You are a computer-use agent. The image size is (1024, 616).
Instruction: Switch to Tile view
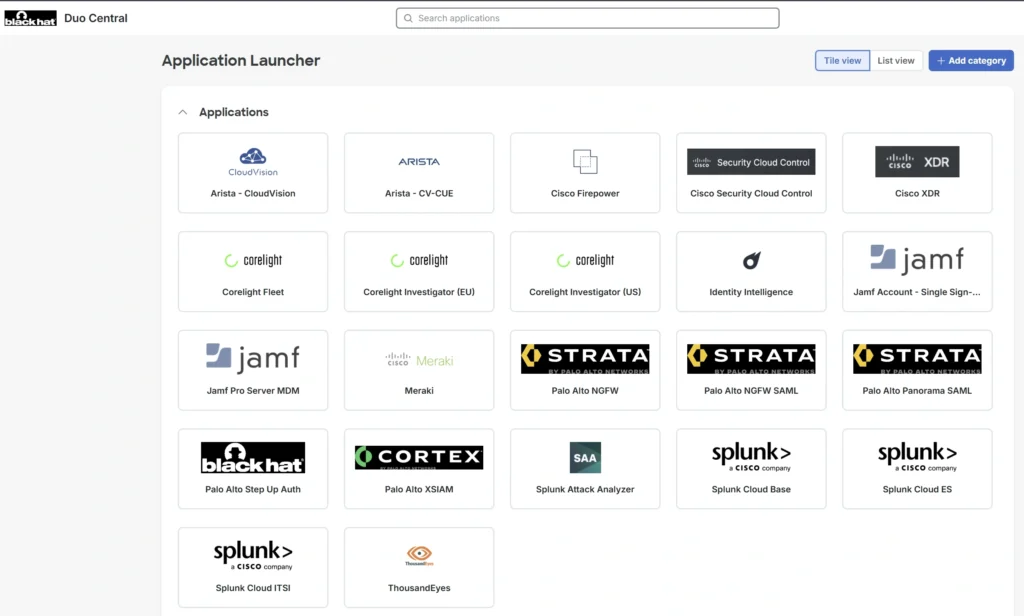click(x=842, y=61)
